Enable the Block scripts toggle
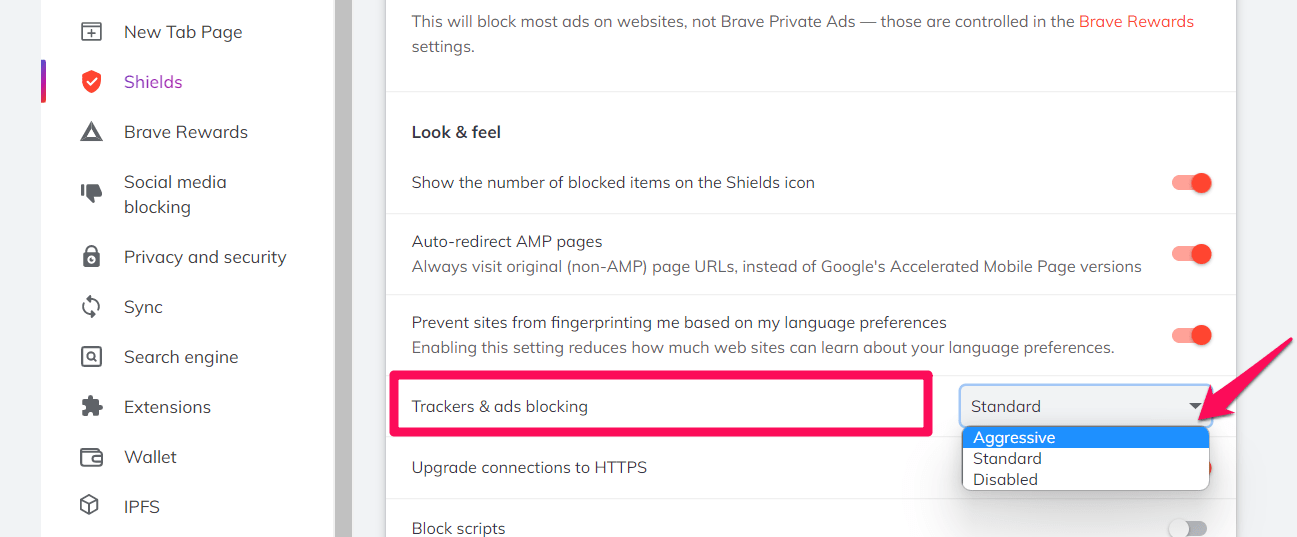Viewport: 1297px width, 537px height. tap(1188, 528)
